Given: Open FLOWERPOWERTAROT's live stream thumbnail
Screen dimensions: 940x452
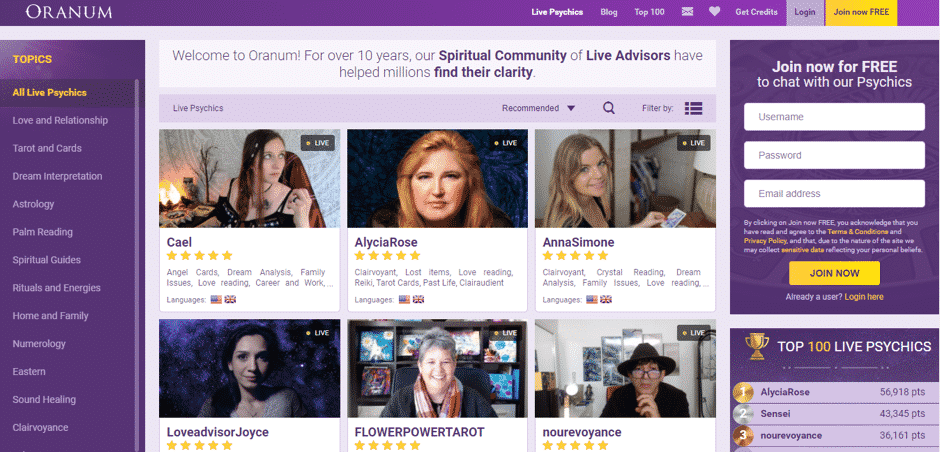Looking at the screenshot, I should pyautogui.click(x=438, y=368).
